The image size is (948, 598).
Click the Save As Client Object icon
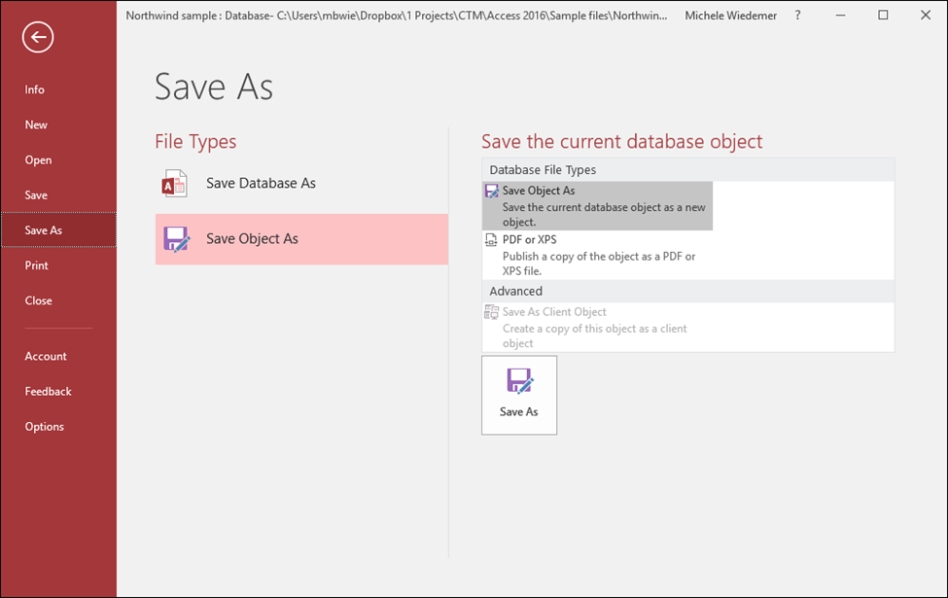492,312
